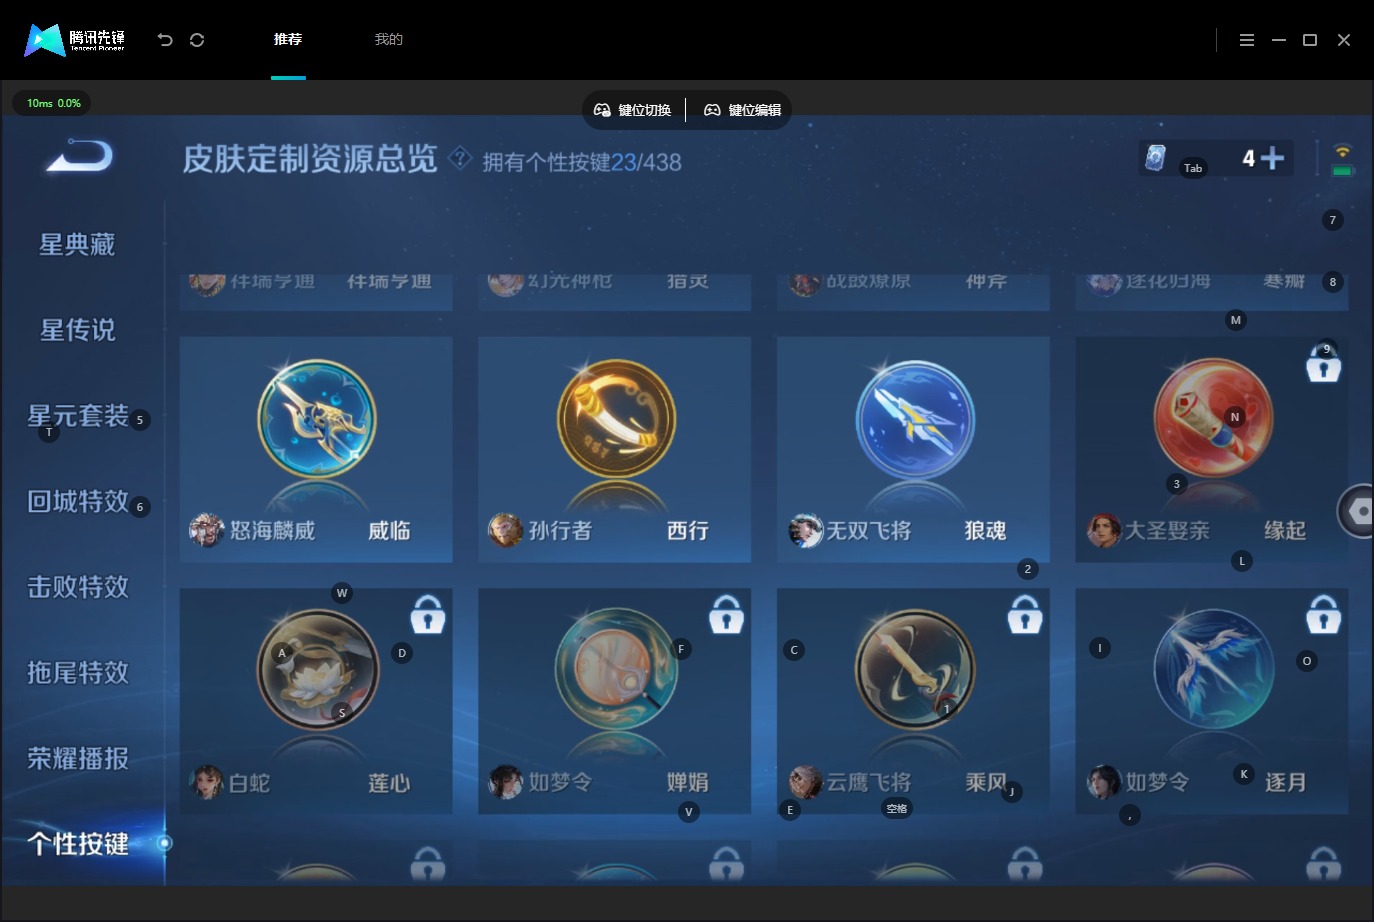Click the 婵娟 card's 如梦令 hero avatar
Viewport: 1374px width, 922px height.
tap(505, 782)
